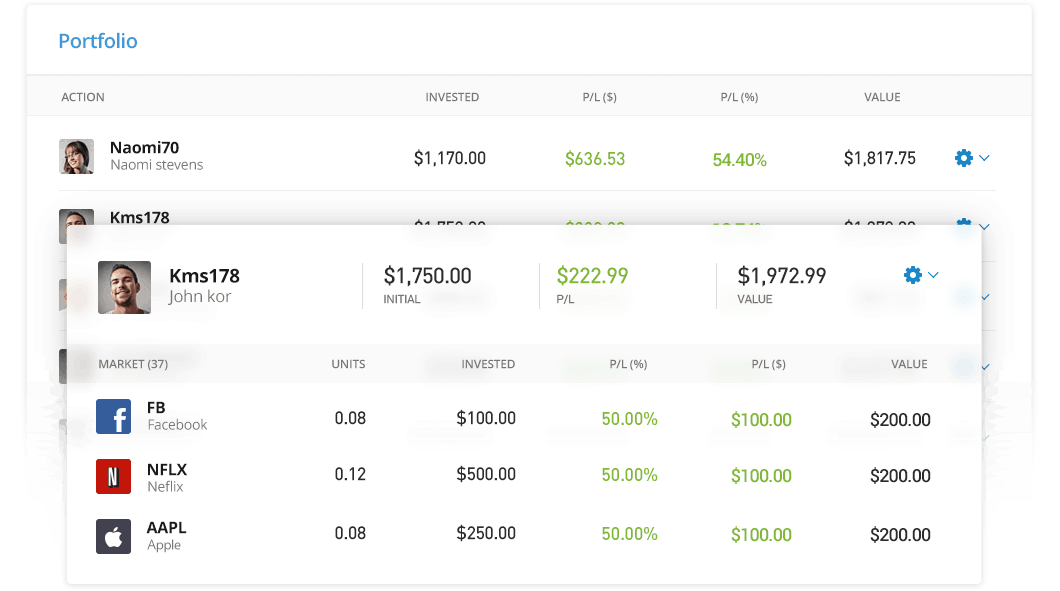This screenshot has width=1060, height=591.
Task: Open Apple stock via its logo icon
Action: [113, 534]
